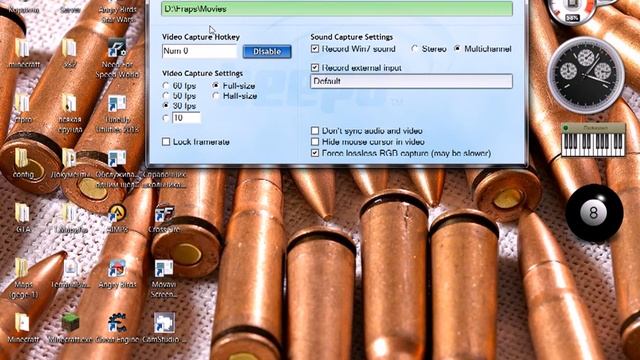
Task: Choose Half-size video capture
Action: [216, 96]
